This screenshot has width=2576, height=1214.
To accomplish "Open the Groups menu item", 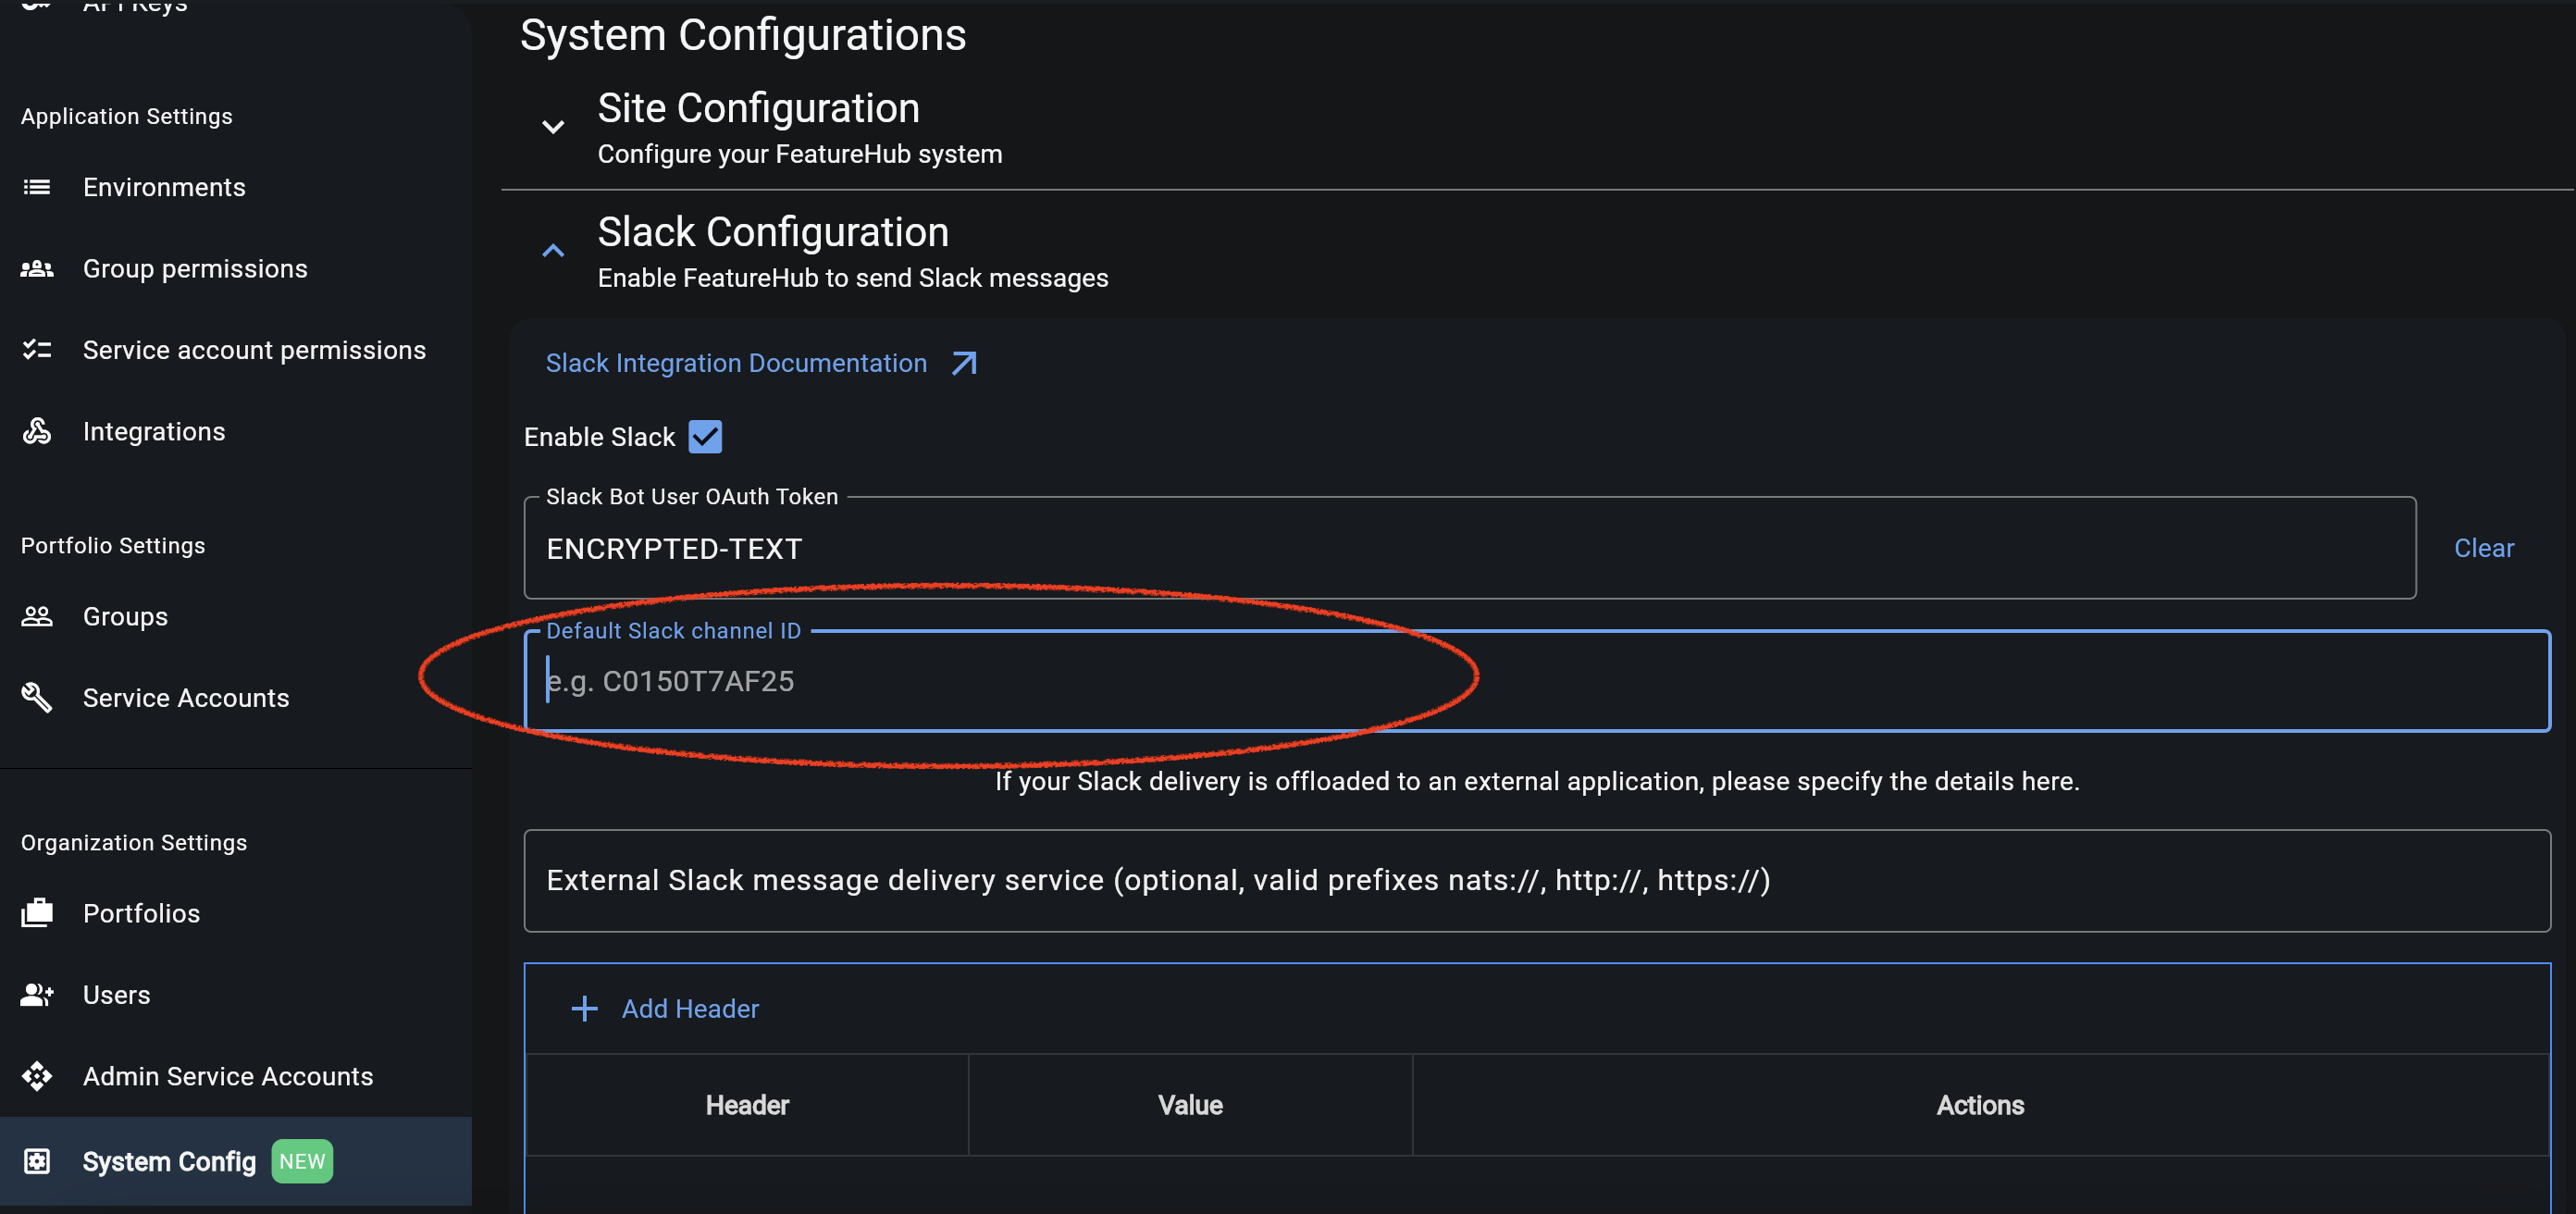I will coord(125,616).
